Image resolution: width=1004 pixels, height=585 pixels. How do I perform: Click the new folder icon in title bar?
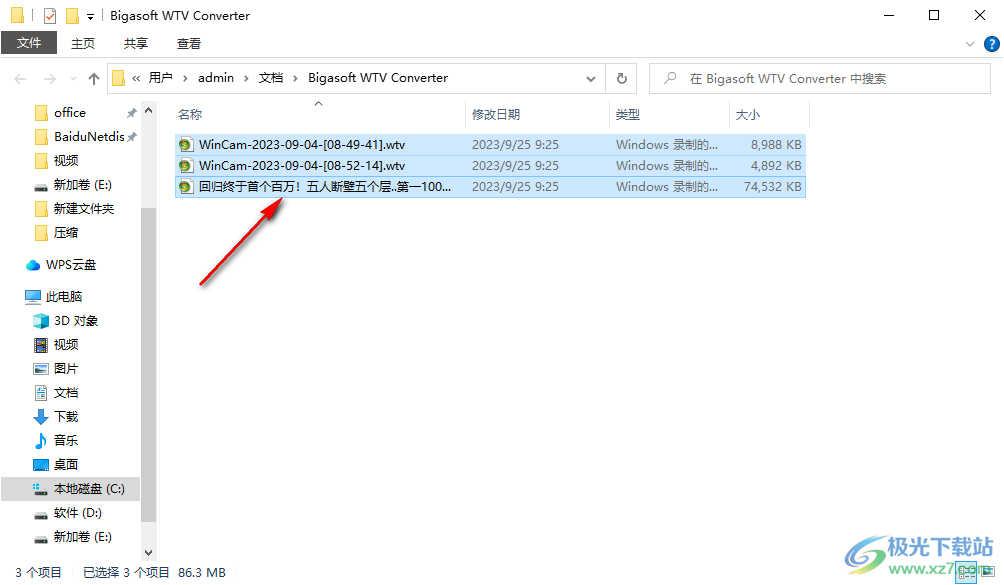point(72,15)
